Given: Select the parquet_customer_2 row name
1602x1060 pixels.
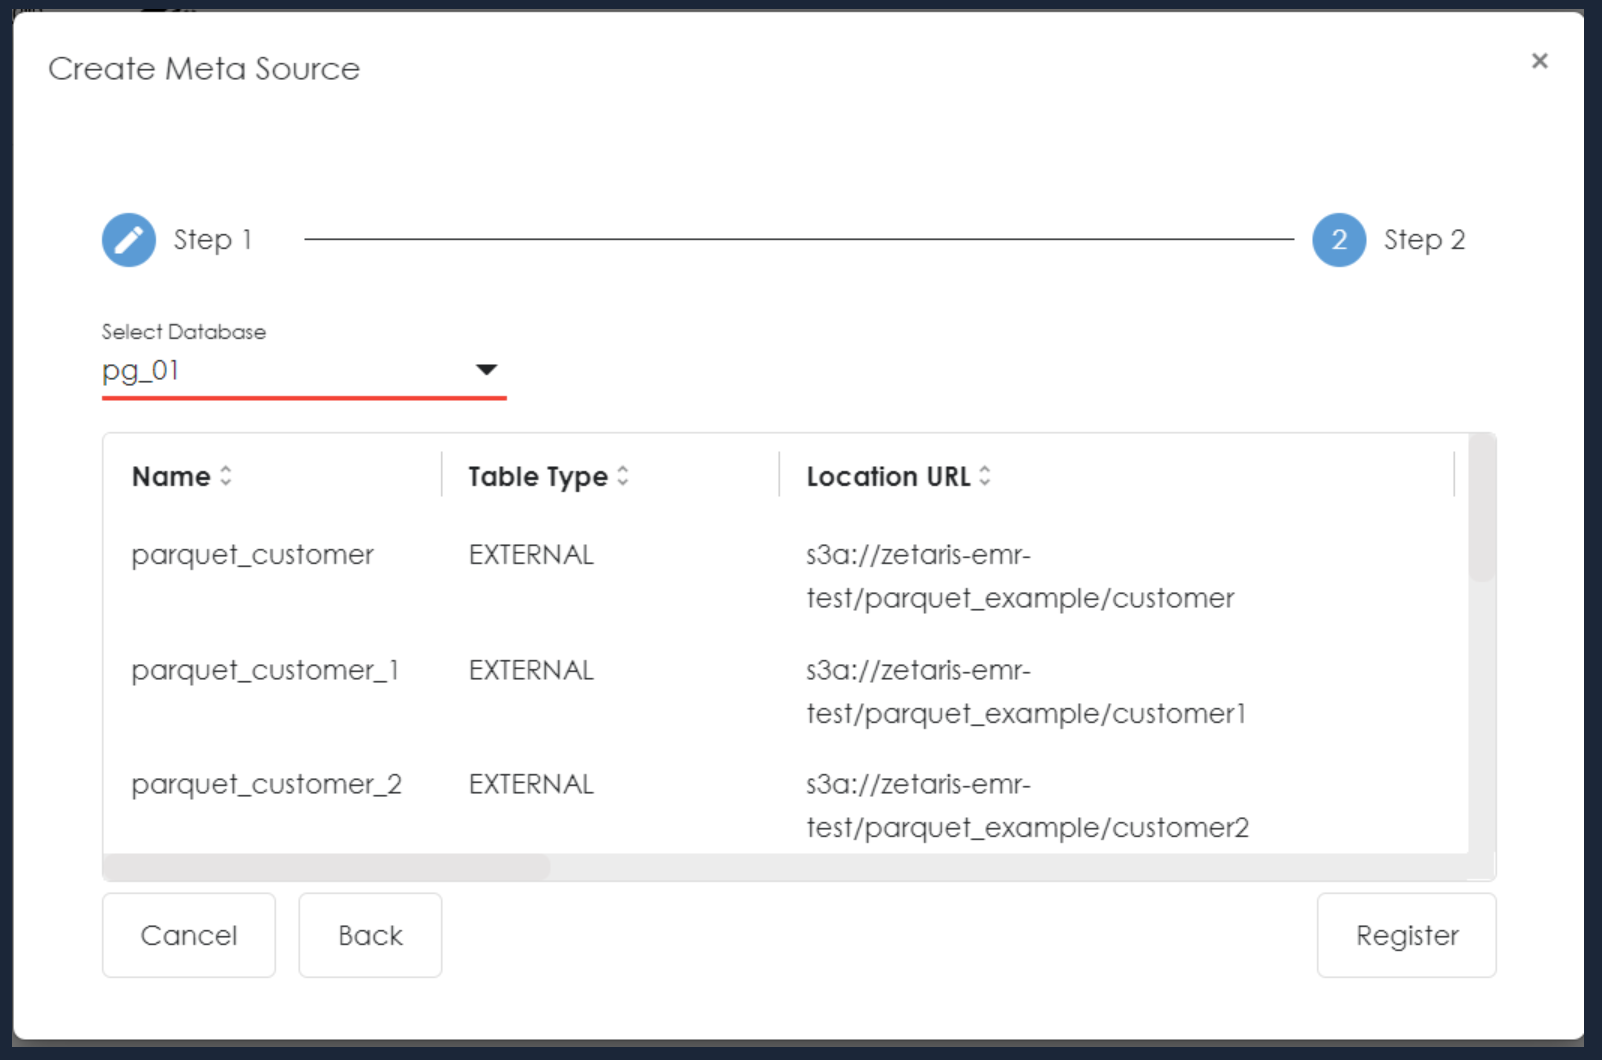Looking at the screenshot, I should pos(267,785).
